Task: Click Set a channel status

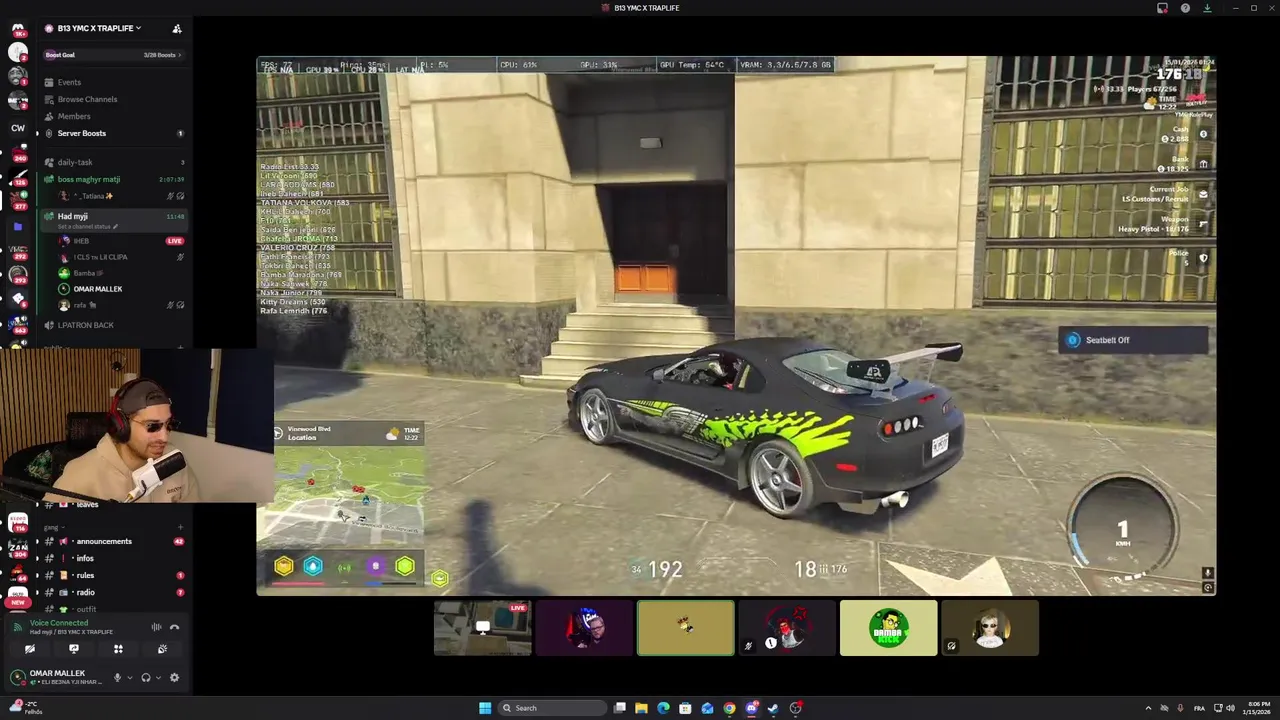Action: click(88, 227)
